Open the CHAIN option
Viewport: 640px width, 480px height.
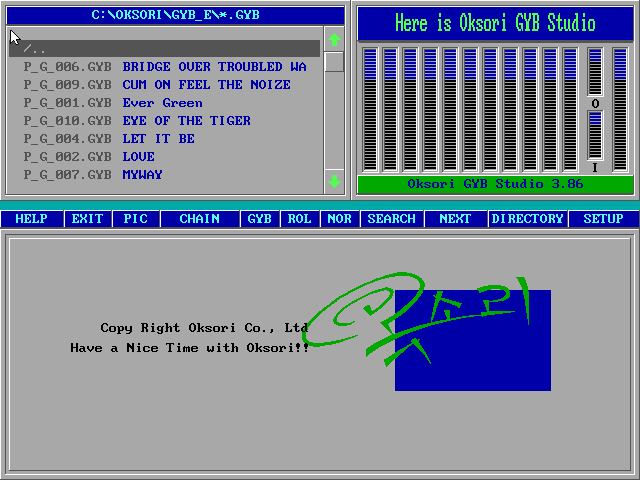200,219
